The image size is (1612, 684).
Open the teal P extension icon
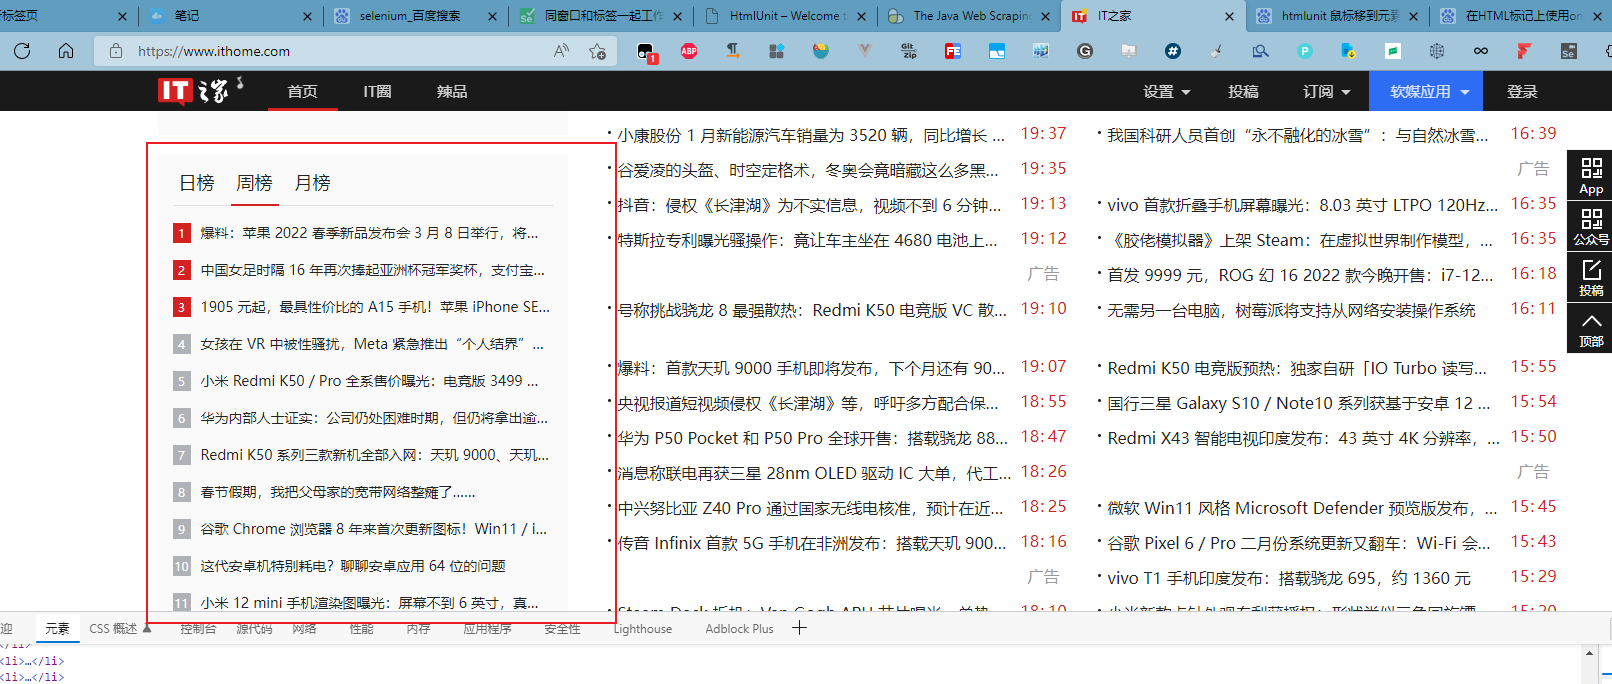coord(1305,51)
